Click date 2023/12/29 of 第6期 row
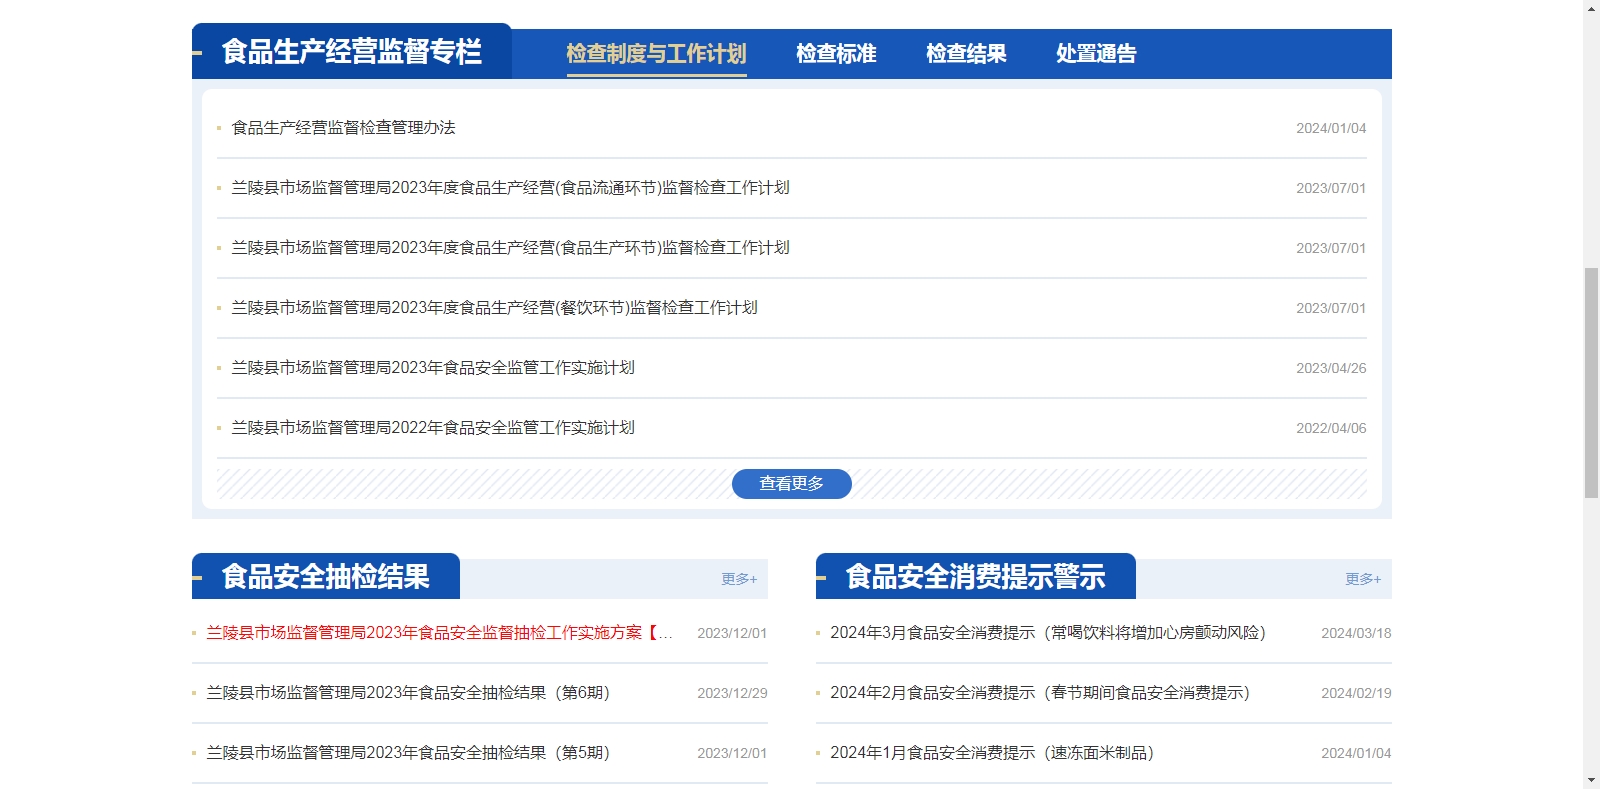 tap(732, 693)
